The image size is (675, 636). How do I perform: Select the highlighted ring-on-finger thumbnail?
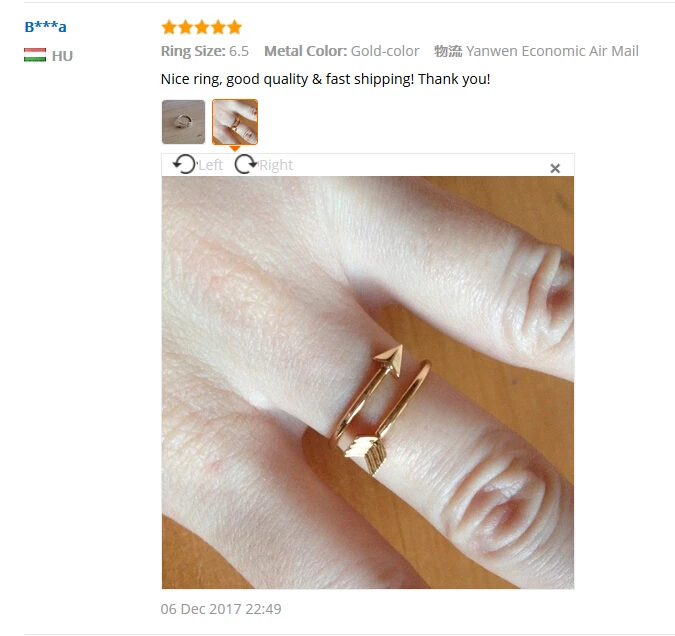pyautogui.click(x=235, y=122)
